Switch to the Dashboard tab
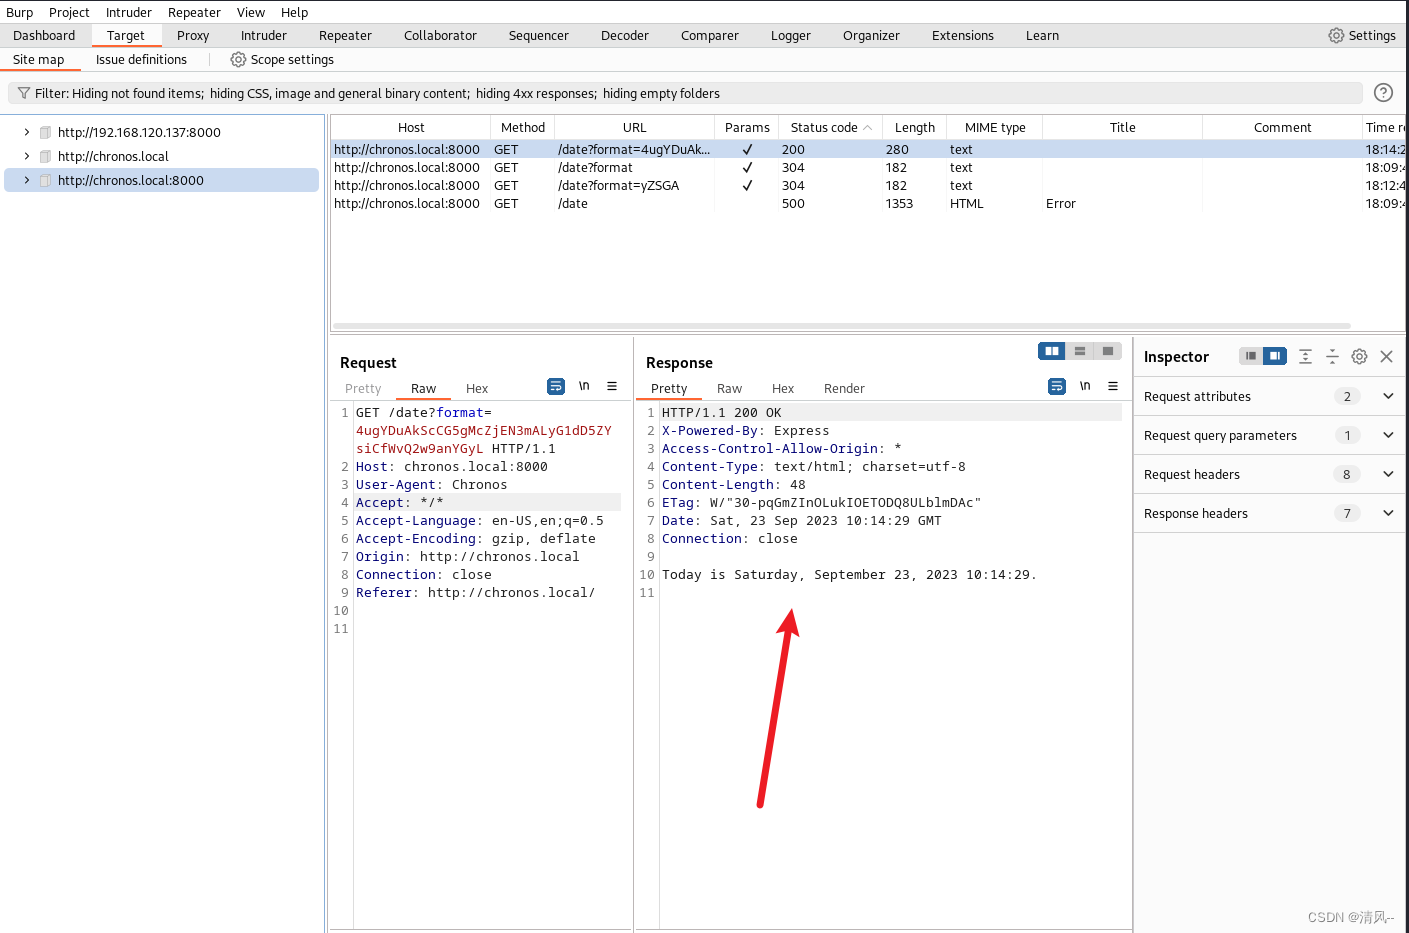The height and width of the screenshot is (933, 1409). point(44,35)
